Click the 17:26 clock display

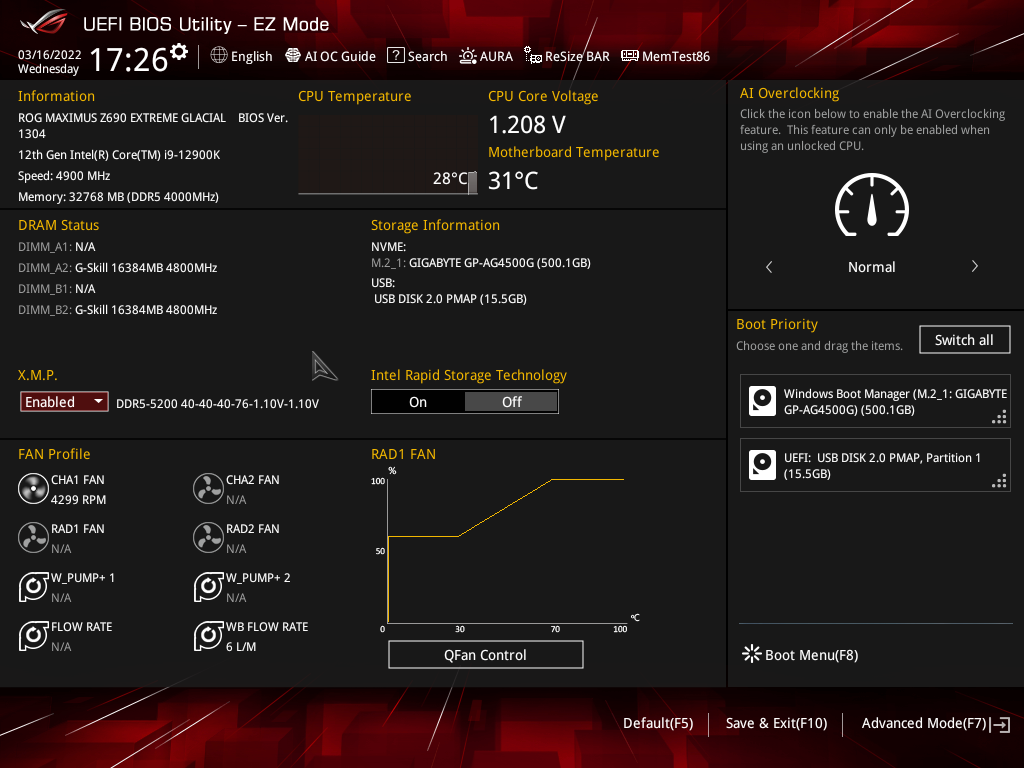pyautogui.click(x=129, y=59)
